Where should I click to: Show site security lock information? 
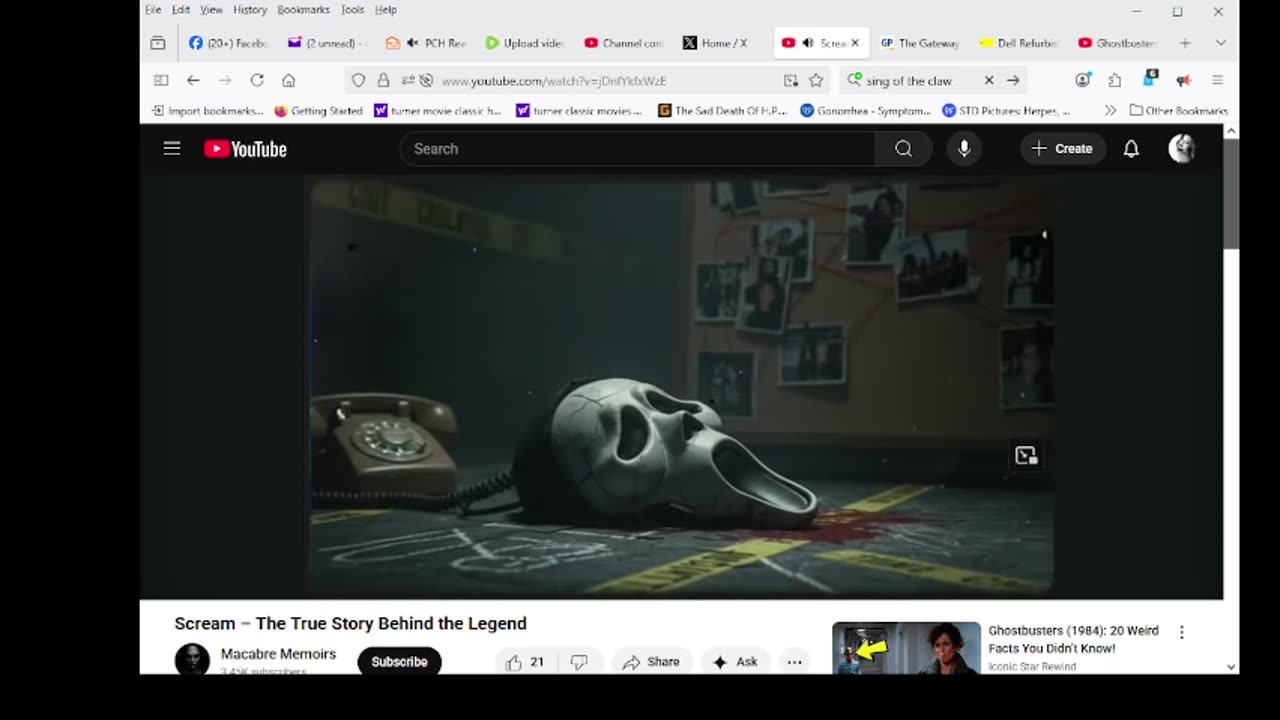pos(383,80)
